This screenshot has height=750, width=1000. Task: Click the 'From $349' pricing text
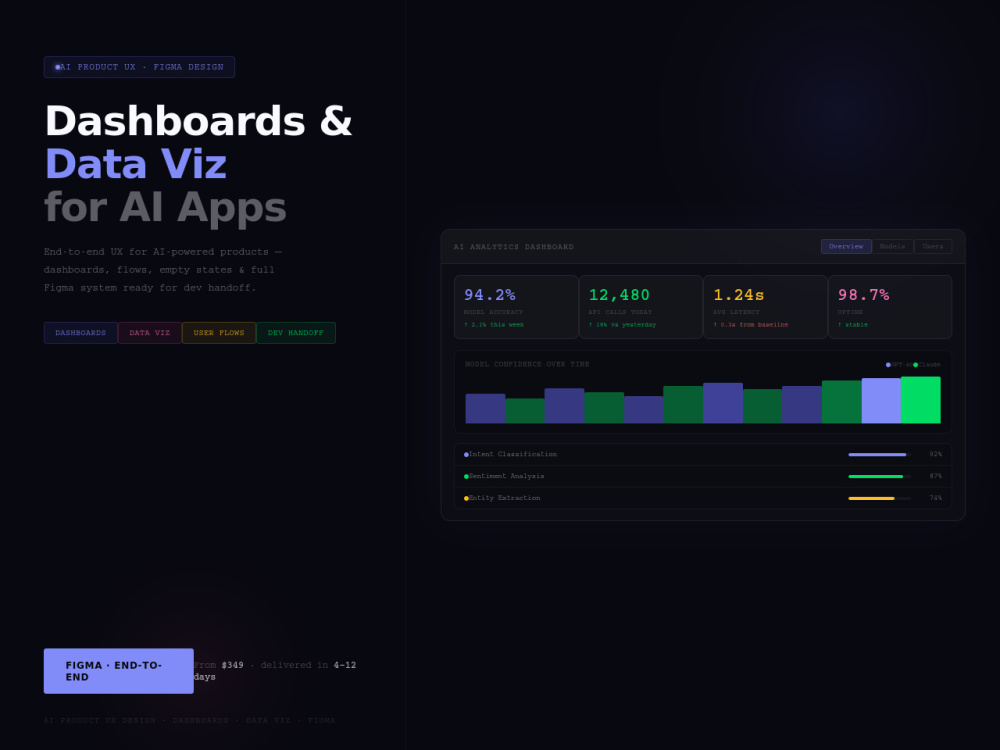pyautogui.click(x=219, y=665)
